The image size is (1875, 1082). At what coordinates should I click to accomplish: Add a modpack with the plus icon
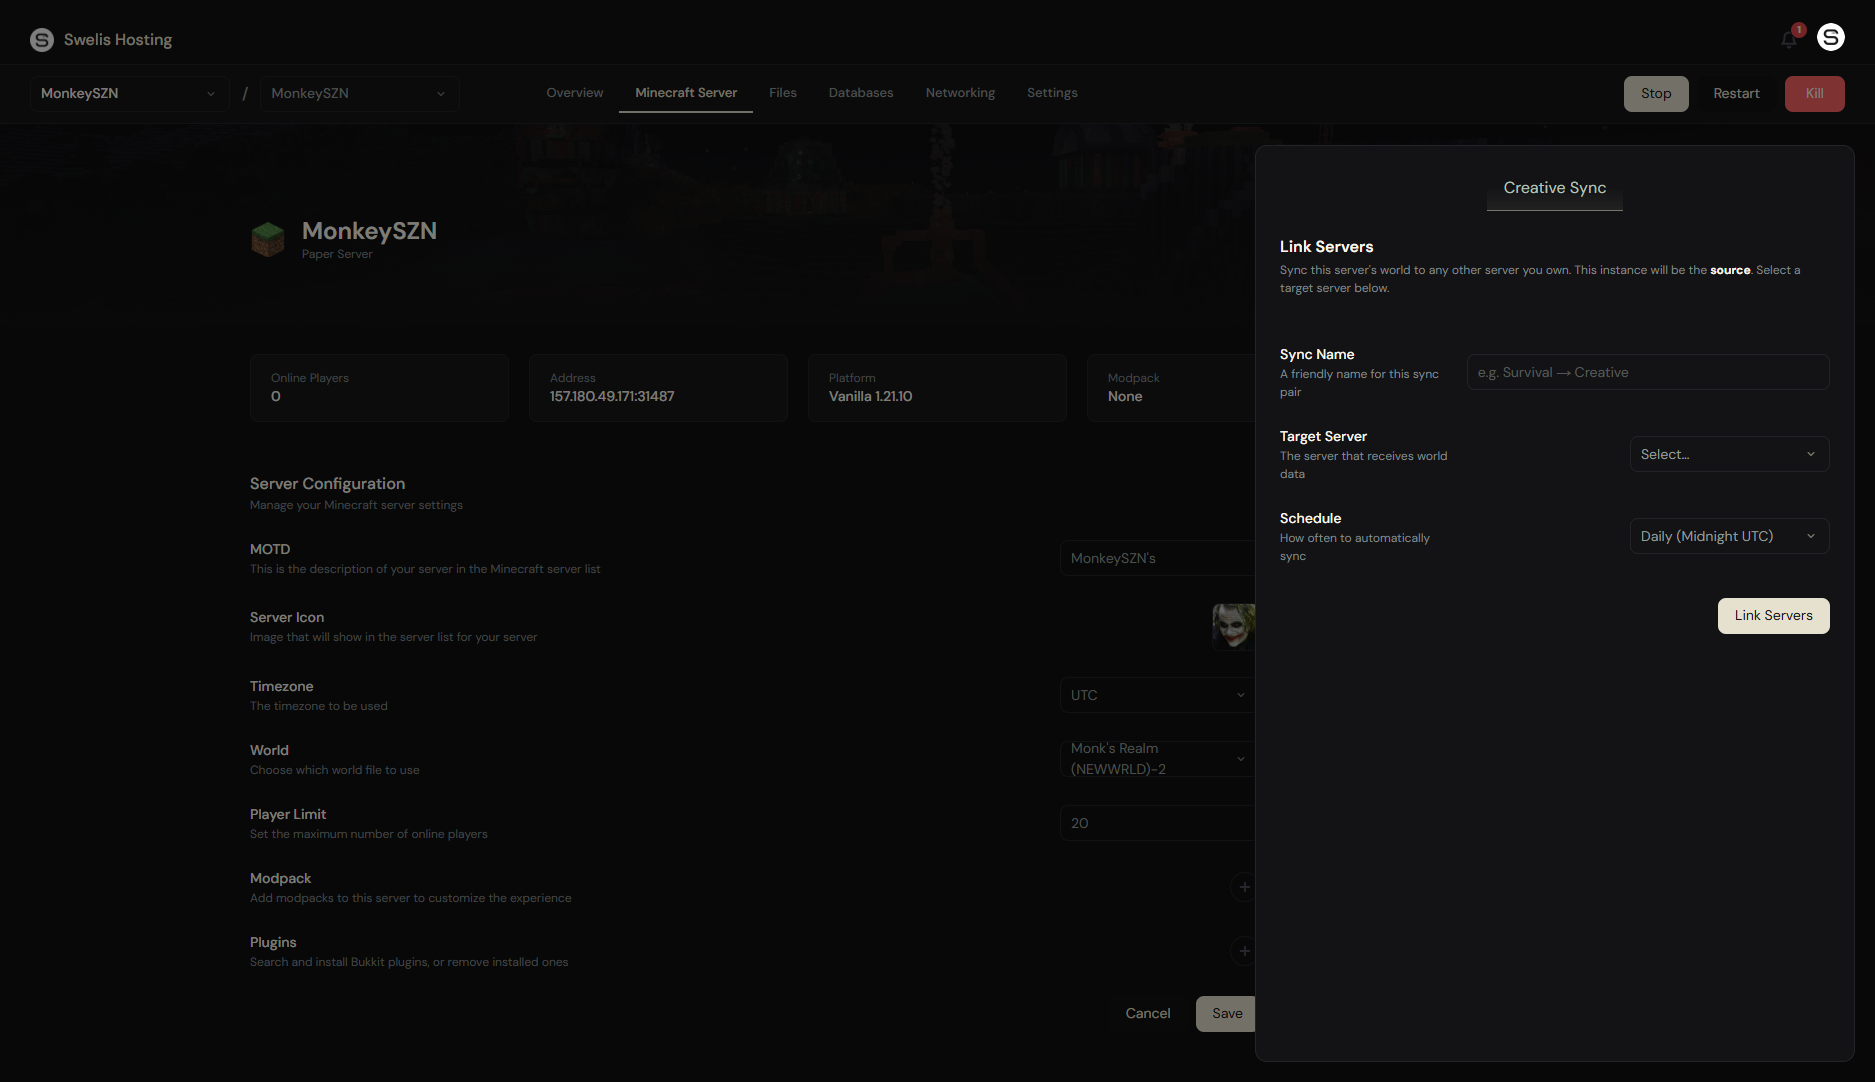(x=1243, y=887)
